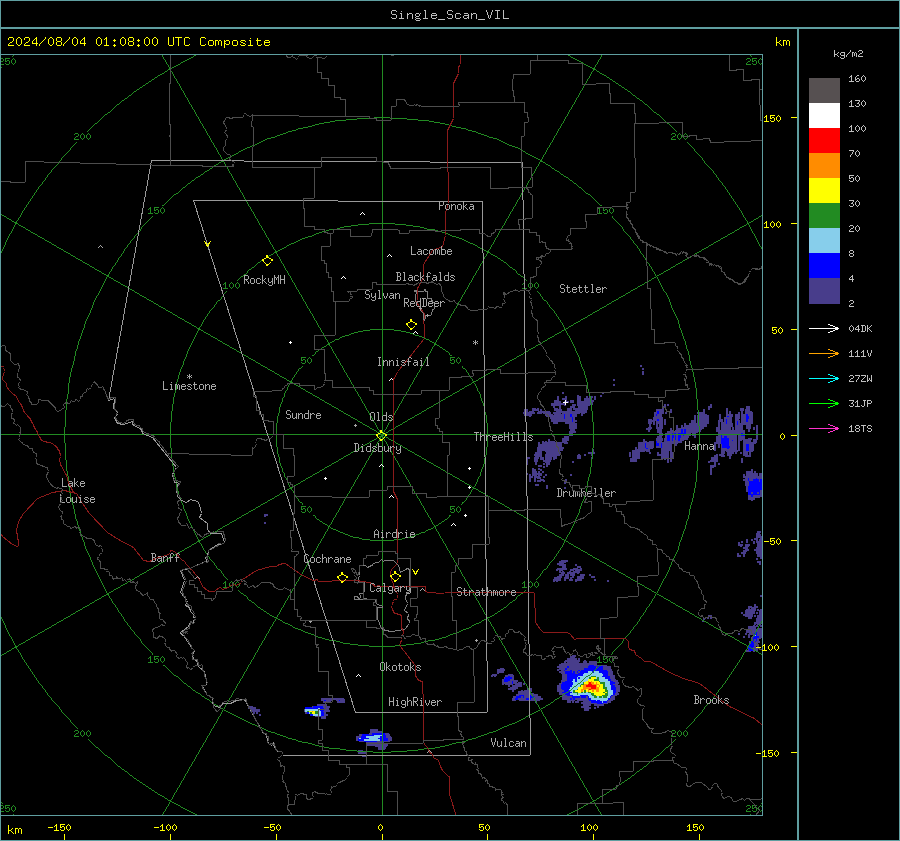
Task: Click the intense red storm cell near Brooks
Action: [592, 685]
